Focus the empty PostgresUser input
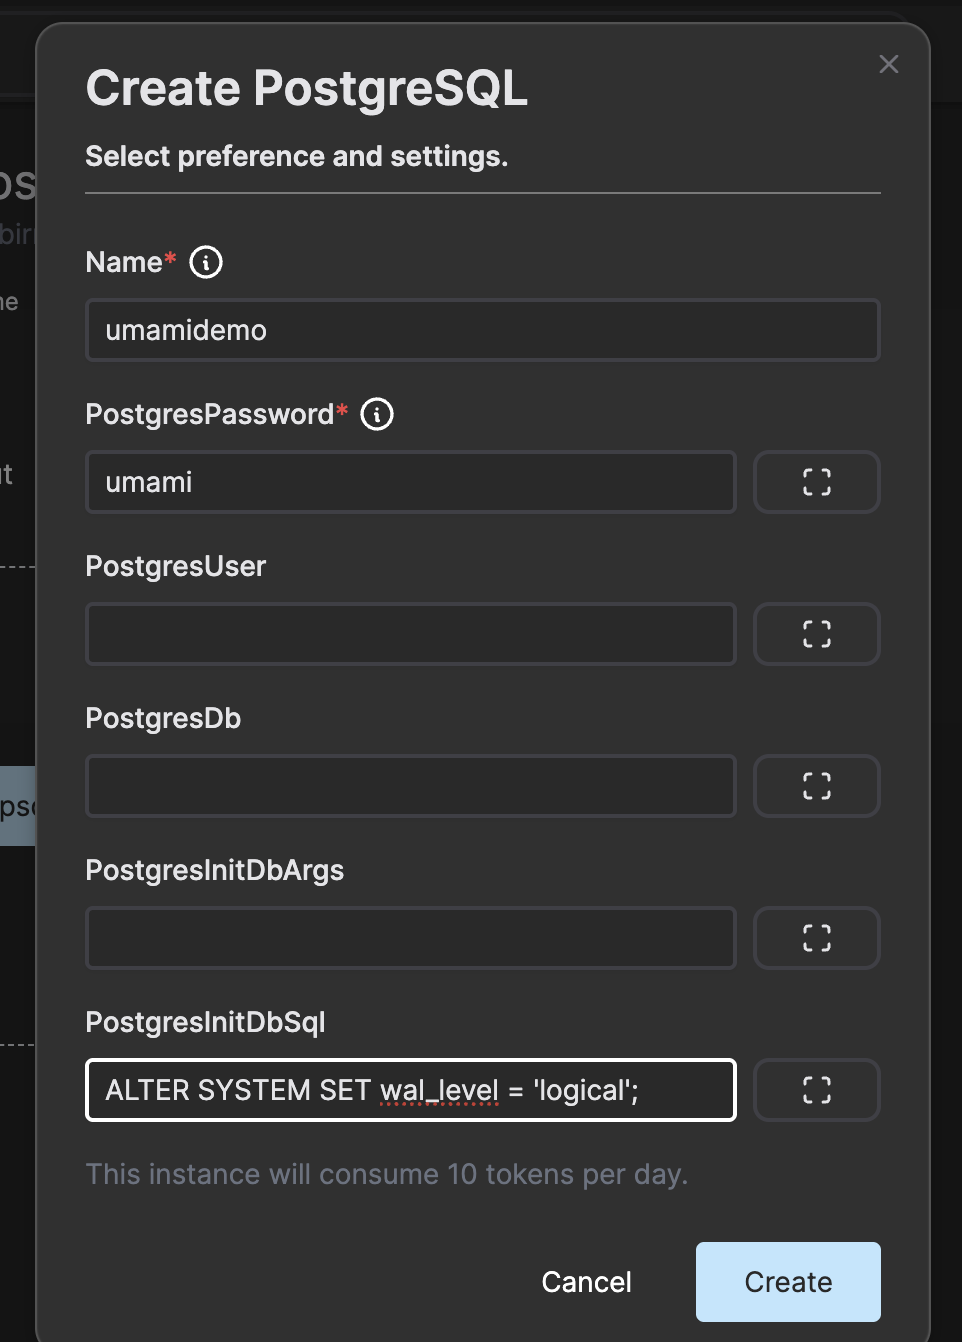962x1342 pixels. tap(411, 634)
